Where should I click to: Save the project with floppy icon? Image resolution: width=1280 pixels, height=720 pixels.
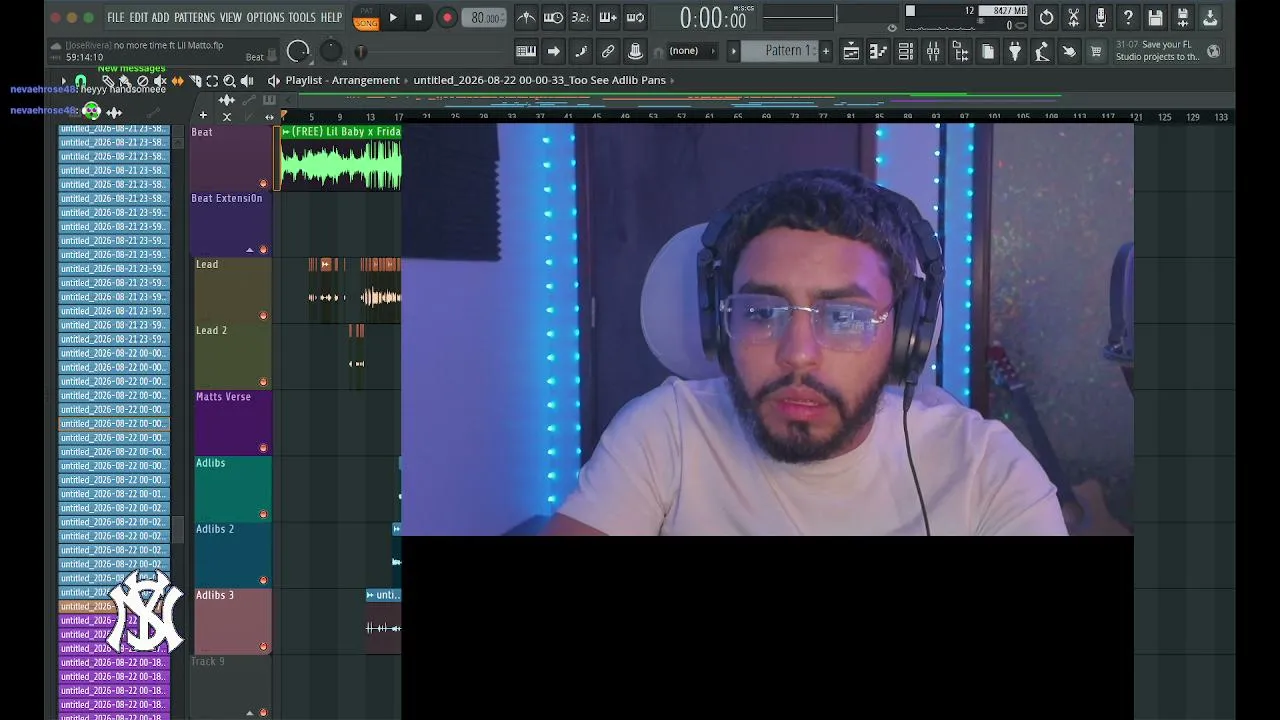1155,17
